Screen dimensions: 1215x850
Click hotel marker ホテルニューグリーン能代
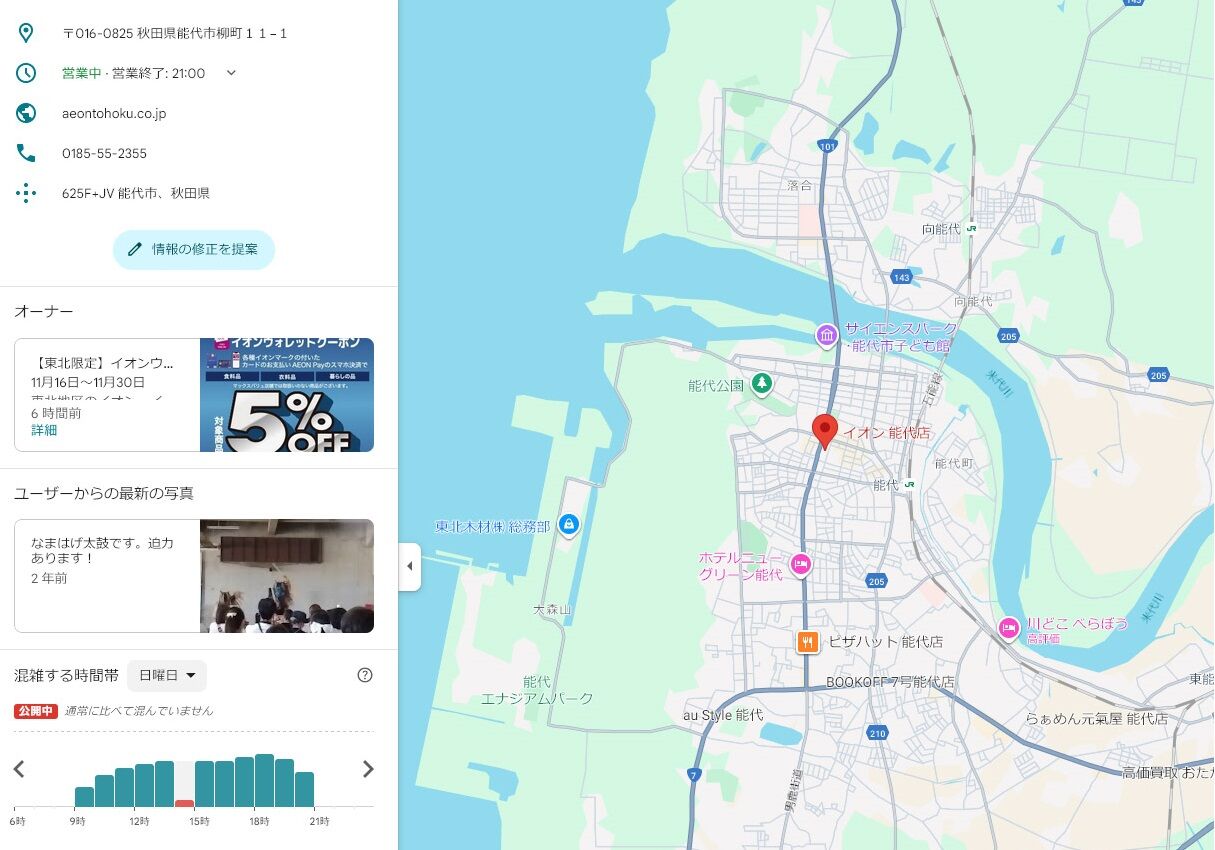coord(800,565)
